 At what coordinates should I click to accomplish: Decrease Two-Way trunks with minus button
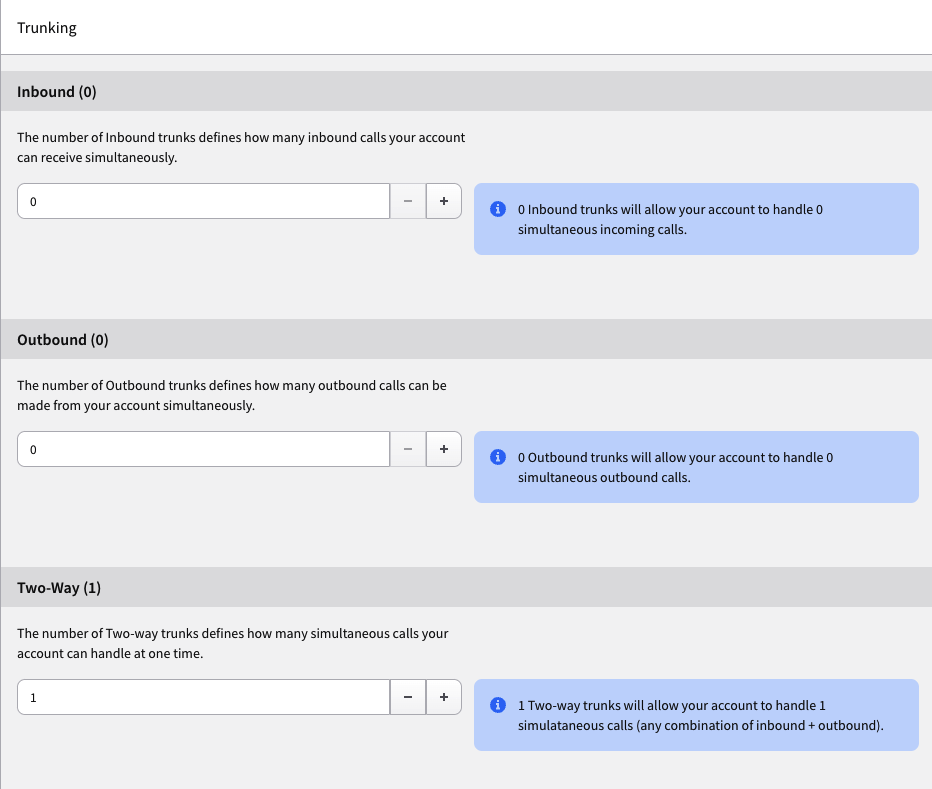click(408, 697)
